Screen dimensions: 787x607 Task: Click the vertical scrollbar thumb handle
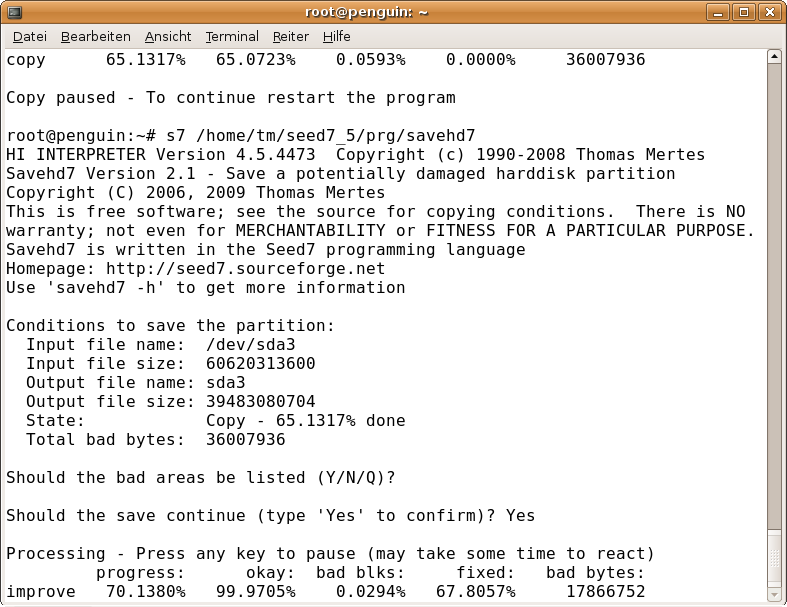point(774,558)
